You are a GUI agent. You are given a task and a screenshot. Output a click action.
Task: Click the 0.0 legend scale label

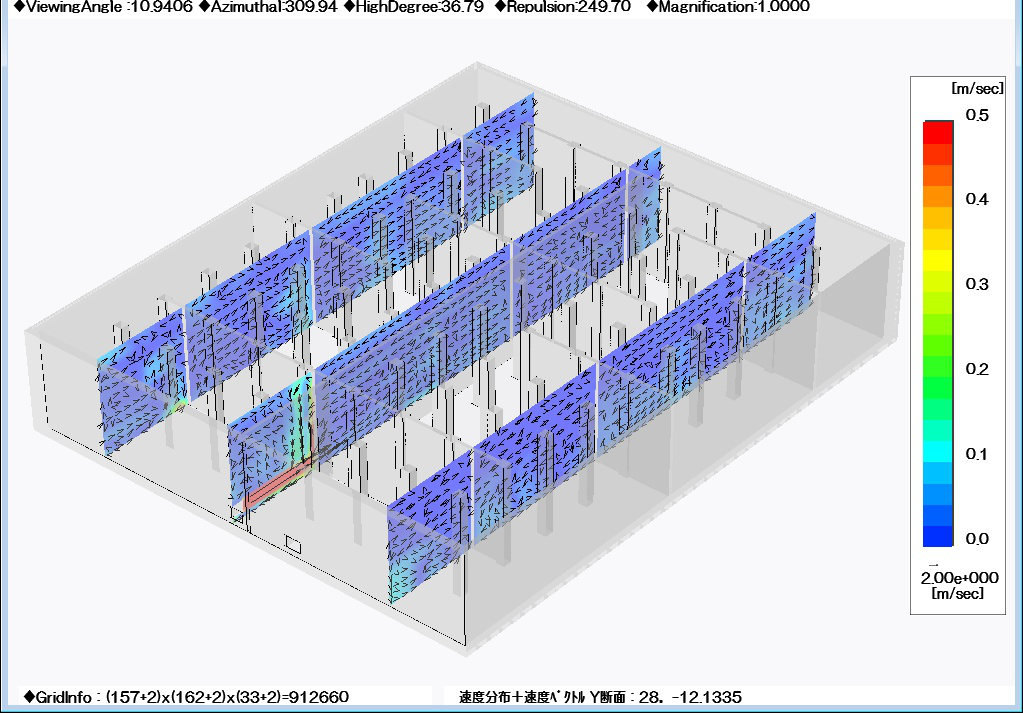977,538
